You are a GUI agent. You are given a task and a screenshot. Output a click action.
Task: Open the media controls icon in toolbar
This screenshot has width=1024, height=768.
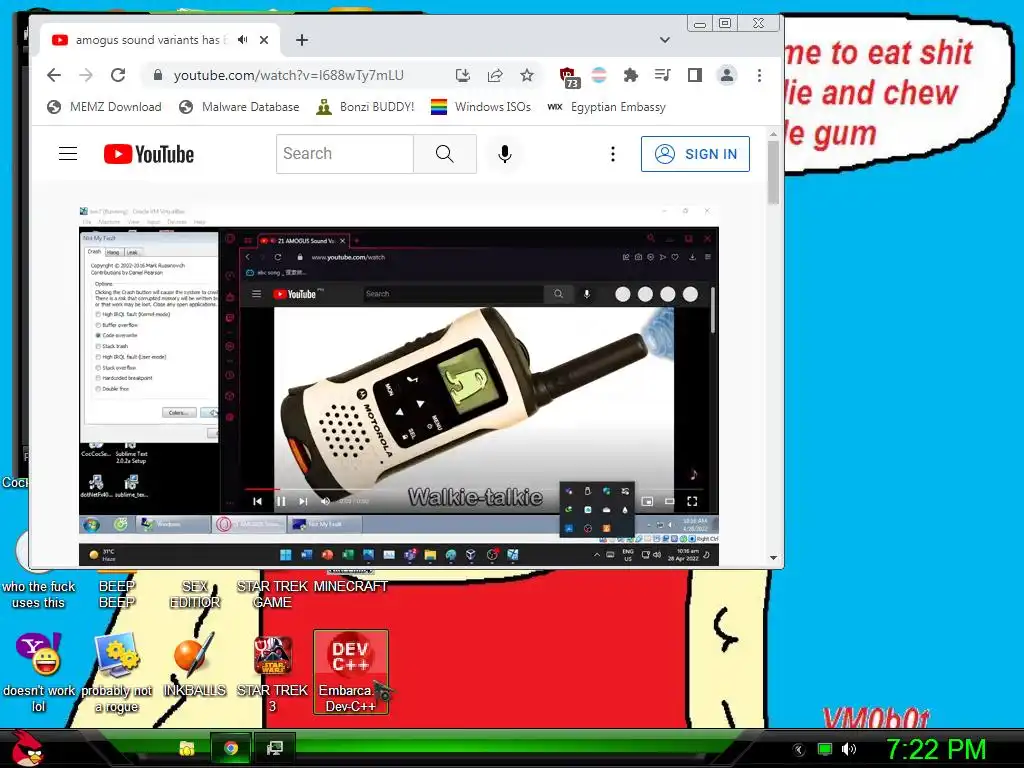click(x=662, y=75)
